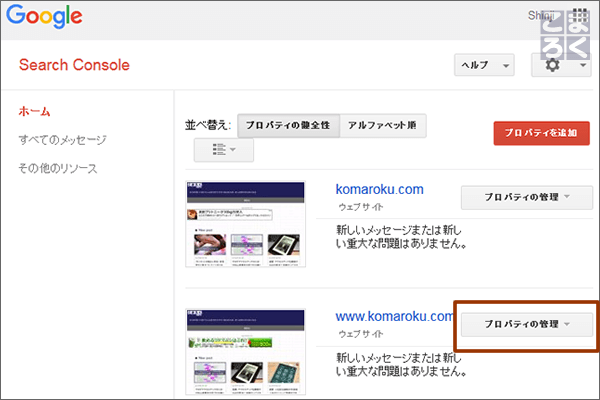Viewport: 600px width, 400px height.
Task: Open the list view options dropdown
Action: (224, 150)
